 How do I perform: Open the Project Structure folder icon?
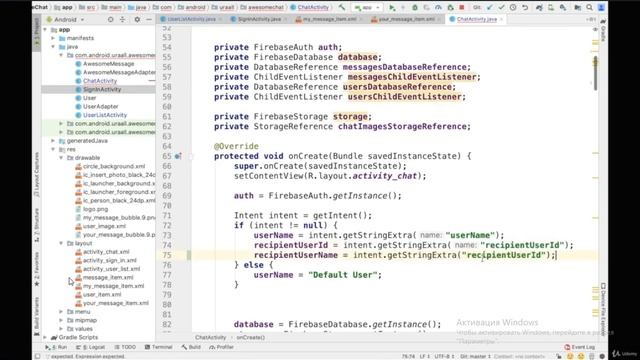pos(578,7)
